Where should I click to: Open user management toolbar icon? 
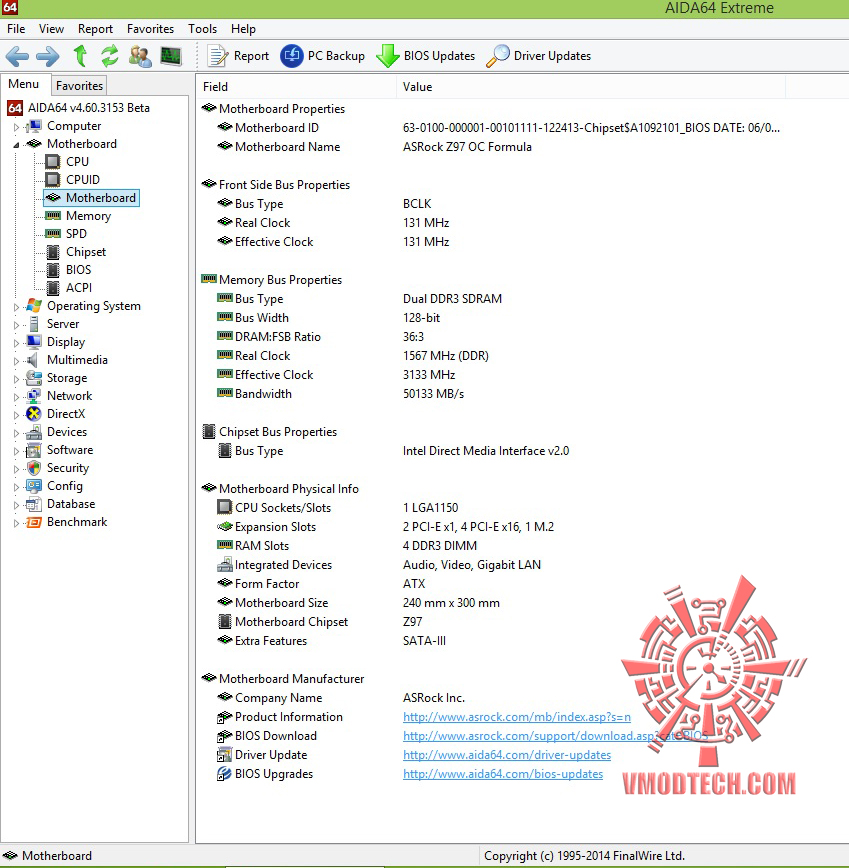pyautogui.click(x=140, y=56)
